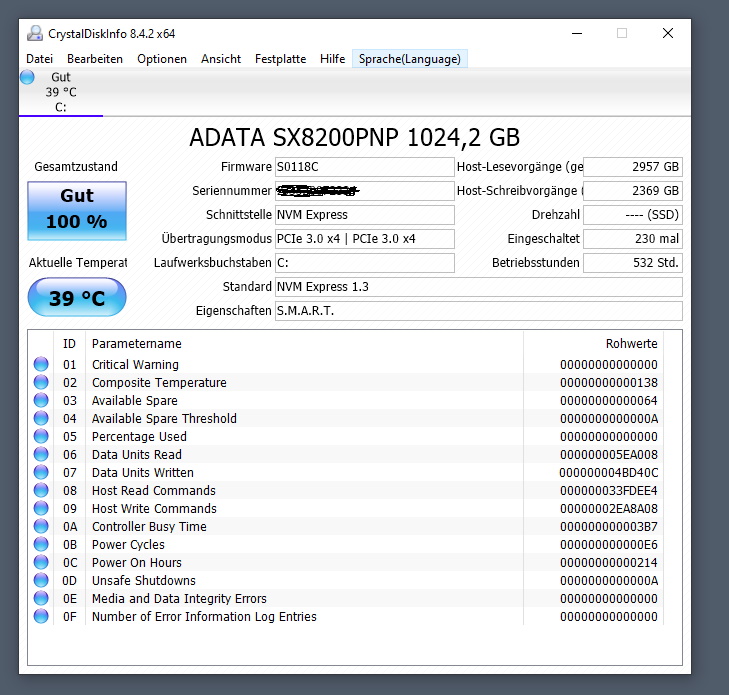The width and height of the screenshot is (729, 695).
Task: Click the status orb for Available Spare row 03
Action: (x=41, y=400)
